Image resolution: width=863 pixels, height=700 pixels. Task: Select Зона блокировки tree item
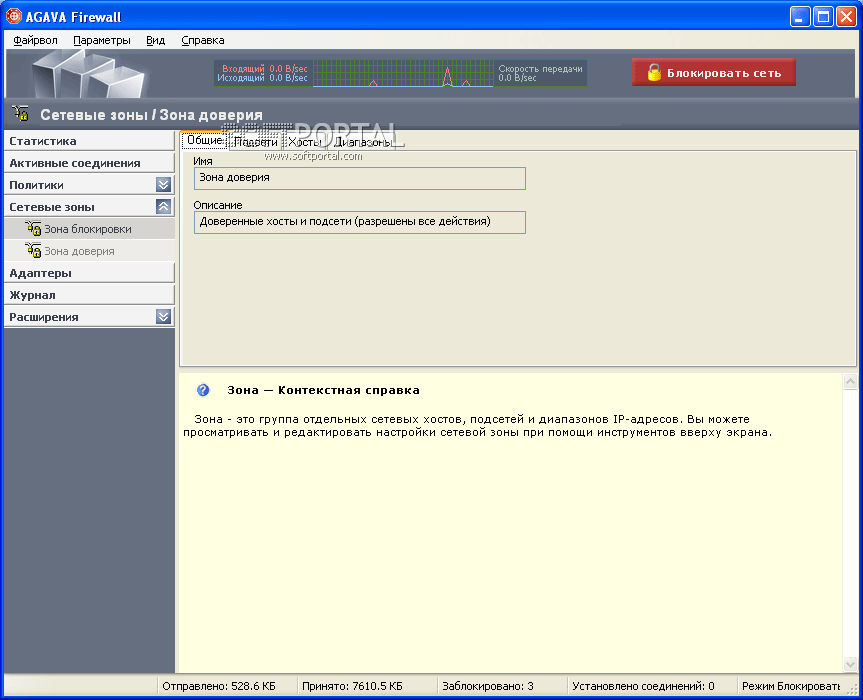coord(89,229)
